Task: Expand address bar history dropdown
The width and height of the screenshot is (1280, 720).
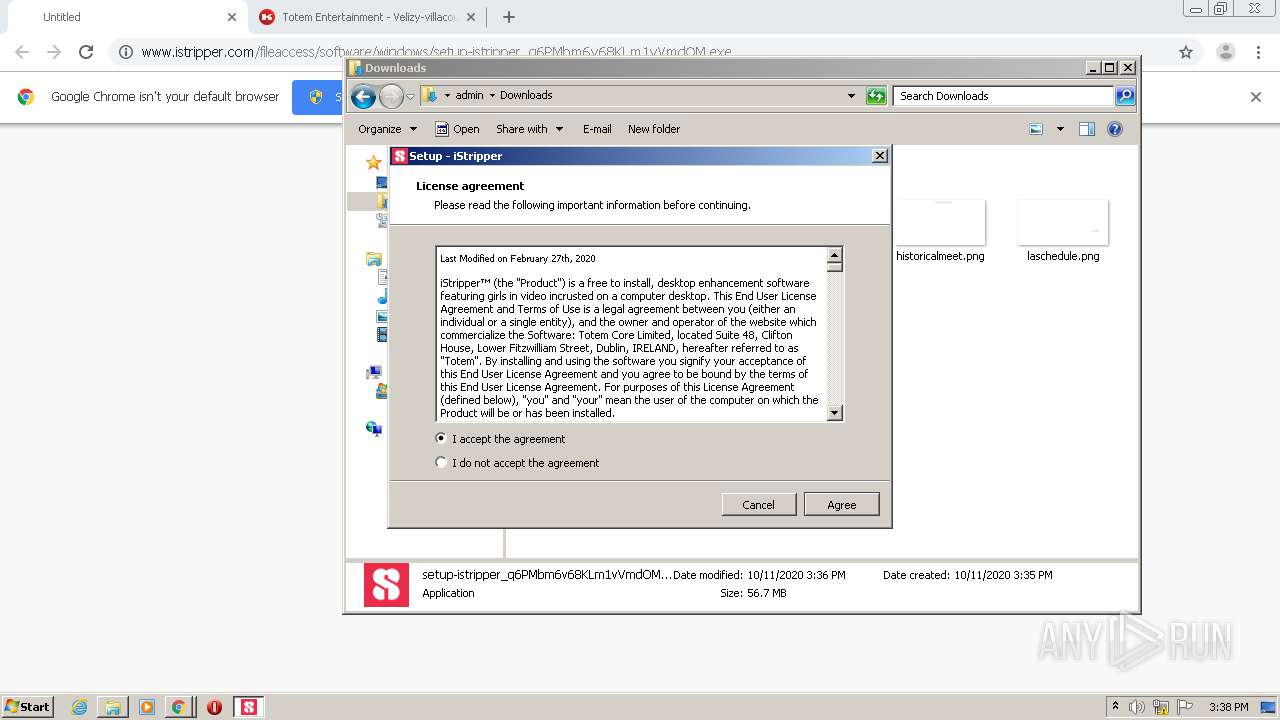Action: [851, 96]
